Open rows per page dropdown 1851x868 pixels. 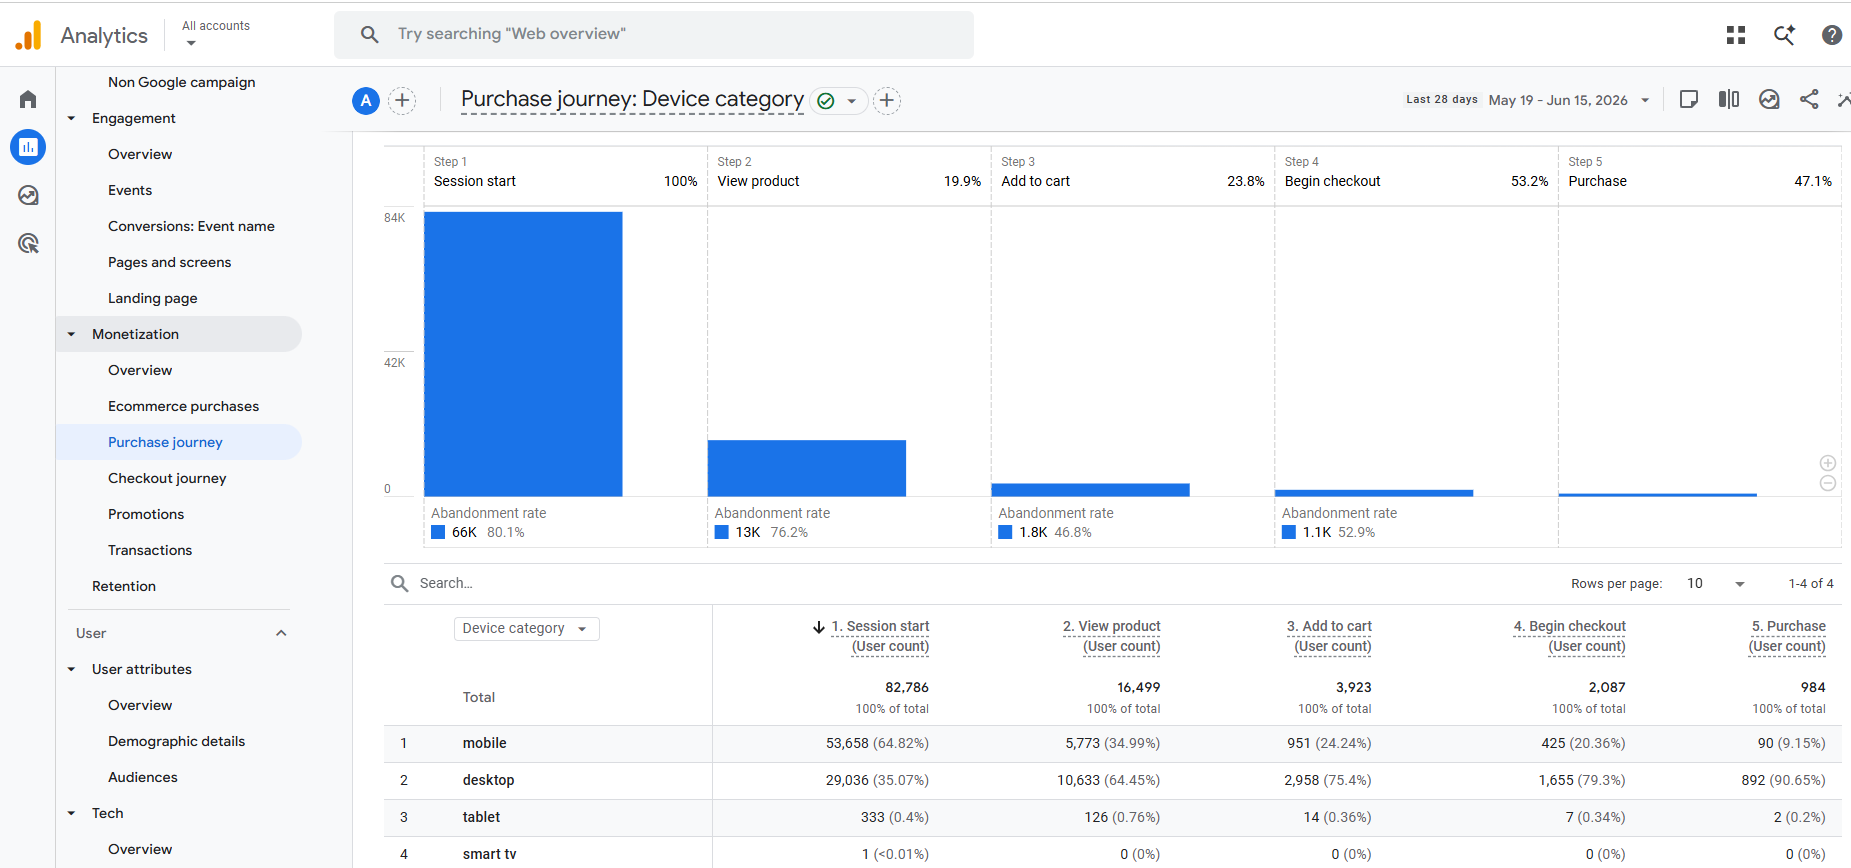(x=1716, y=584)
